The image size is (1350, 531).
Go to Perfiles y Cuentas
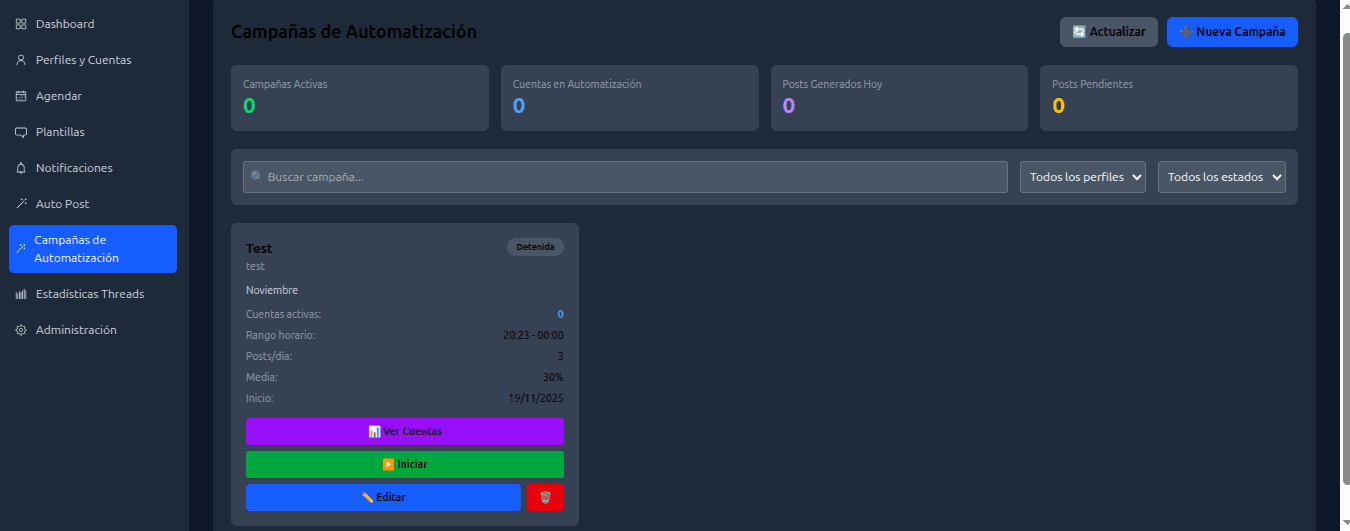click(93, 60)
